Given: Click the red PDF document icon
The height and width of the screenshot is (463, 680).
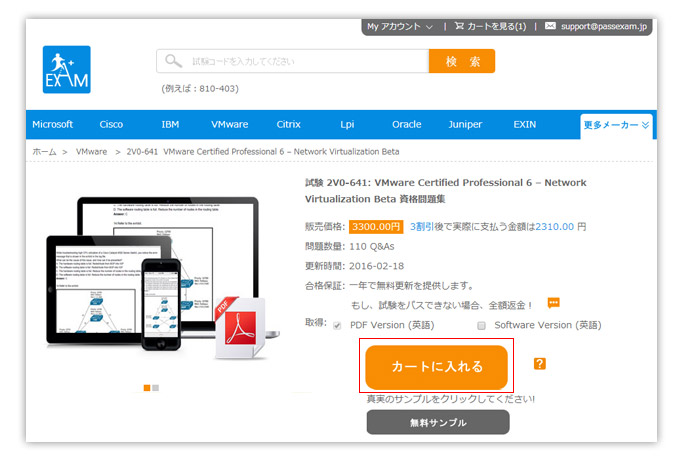Looking at the screenshot, I should coord(240,329).
